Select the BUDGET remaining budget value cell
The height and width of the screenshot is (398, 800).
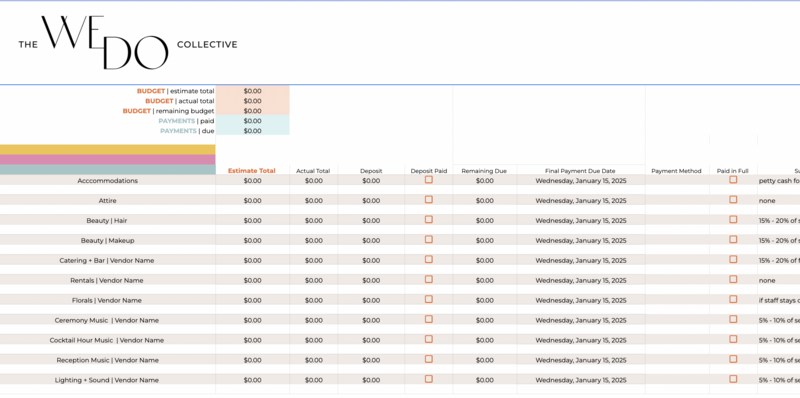pos(253,111)
